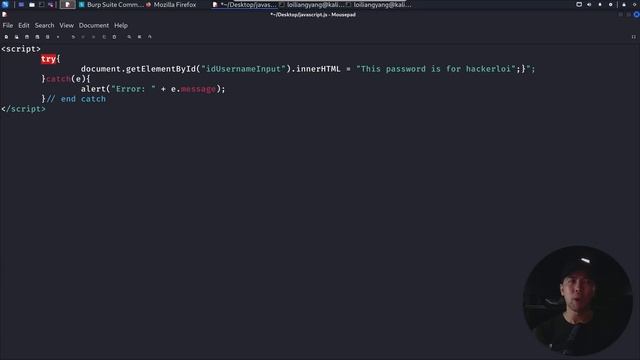Create a new document from toolbar
This screenshot has height=360, width=640.
6,37
